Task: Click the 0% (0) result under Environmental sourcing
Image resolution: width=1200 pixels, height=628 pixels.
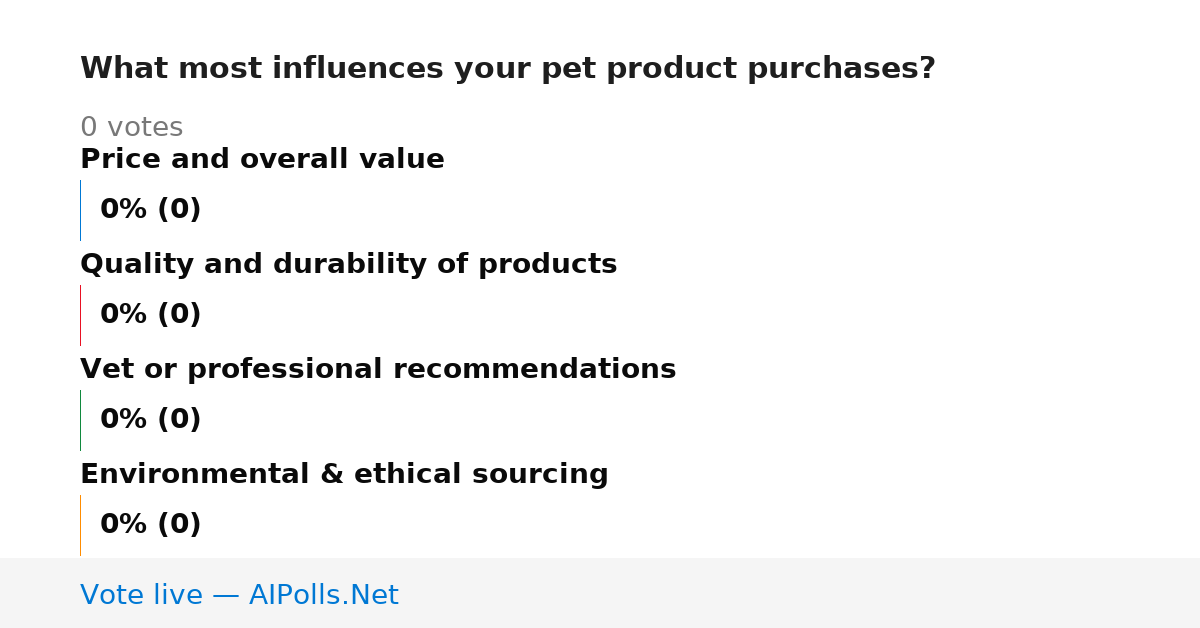Action: [x=150, y=525]
